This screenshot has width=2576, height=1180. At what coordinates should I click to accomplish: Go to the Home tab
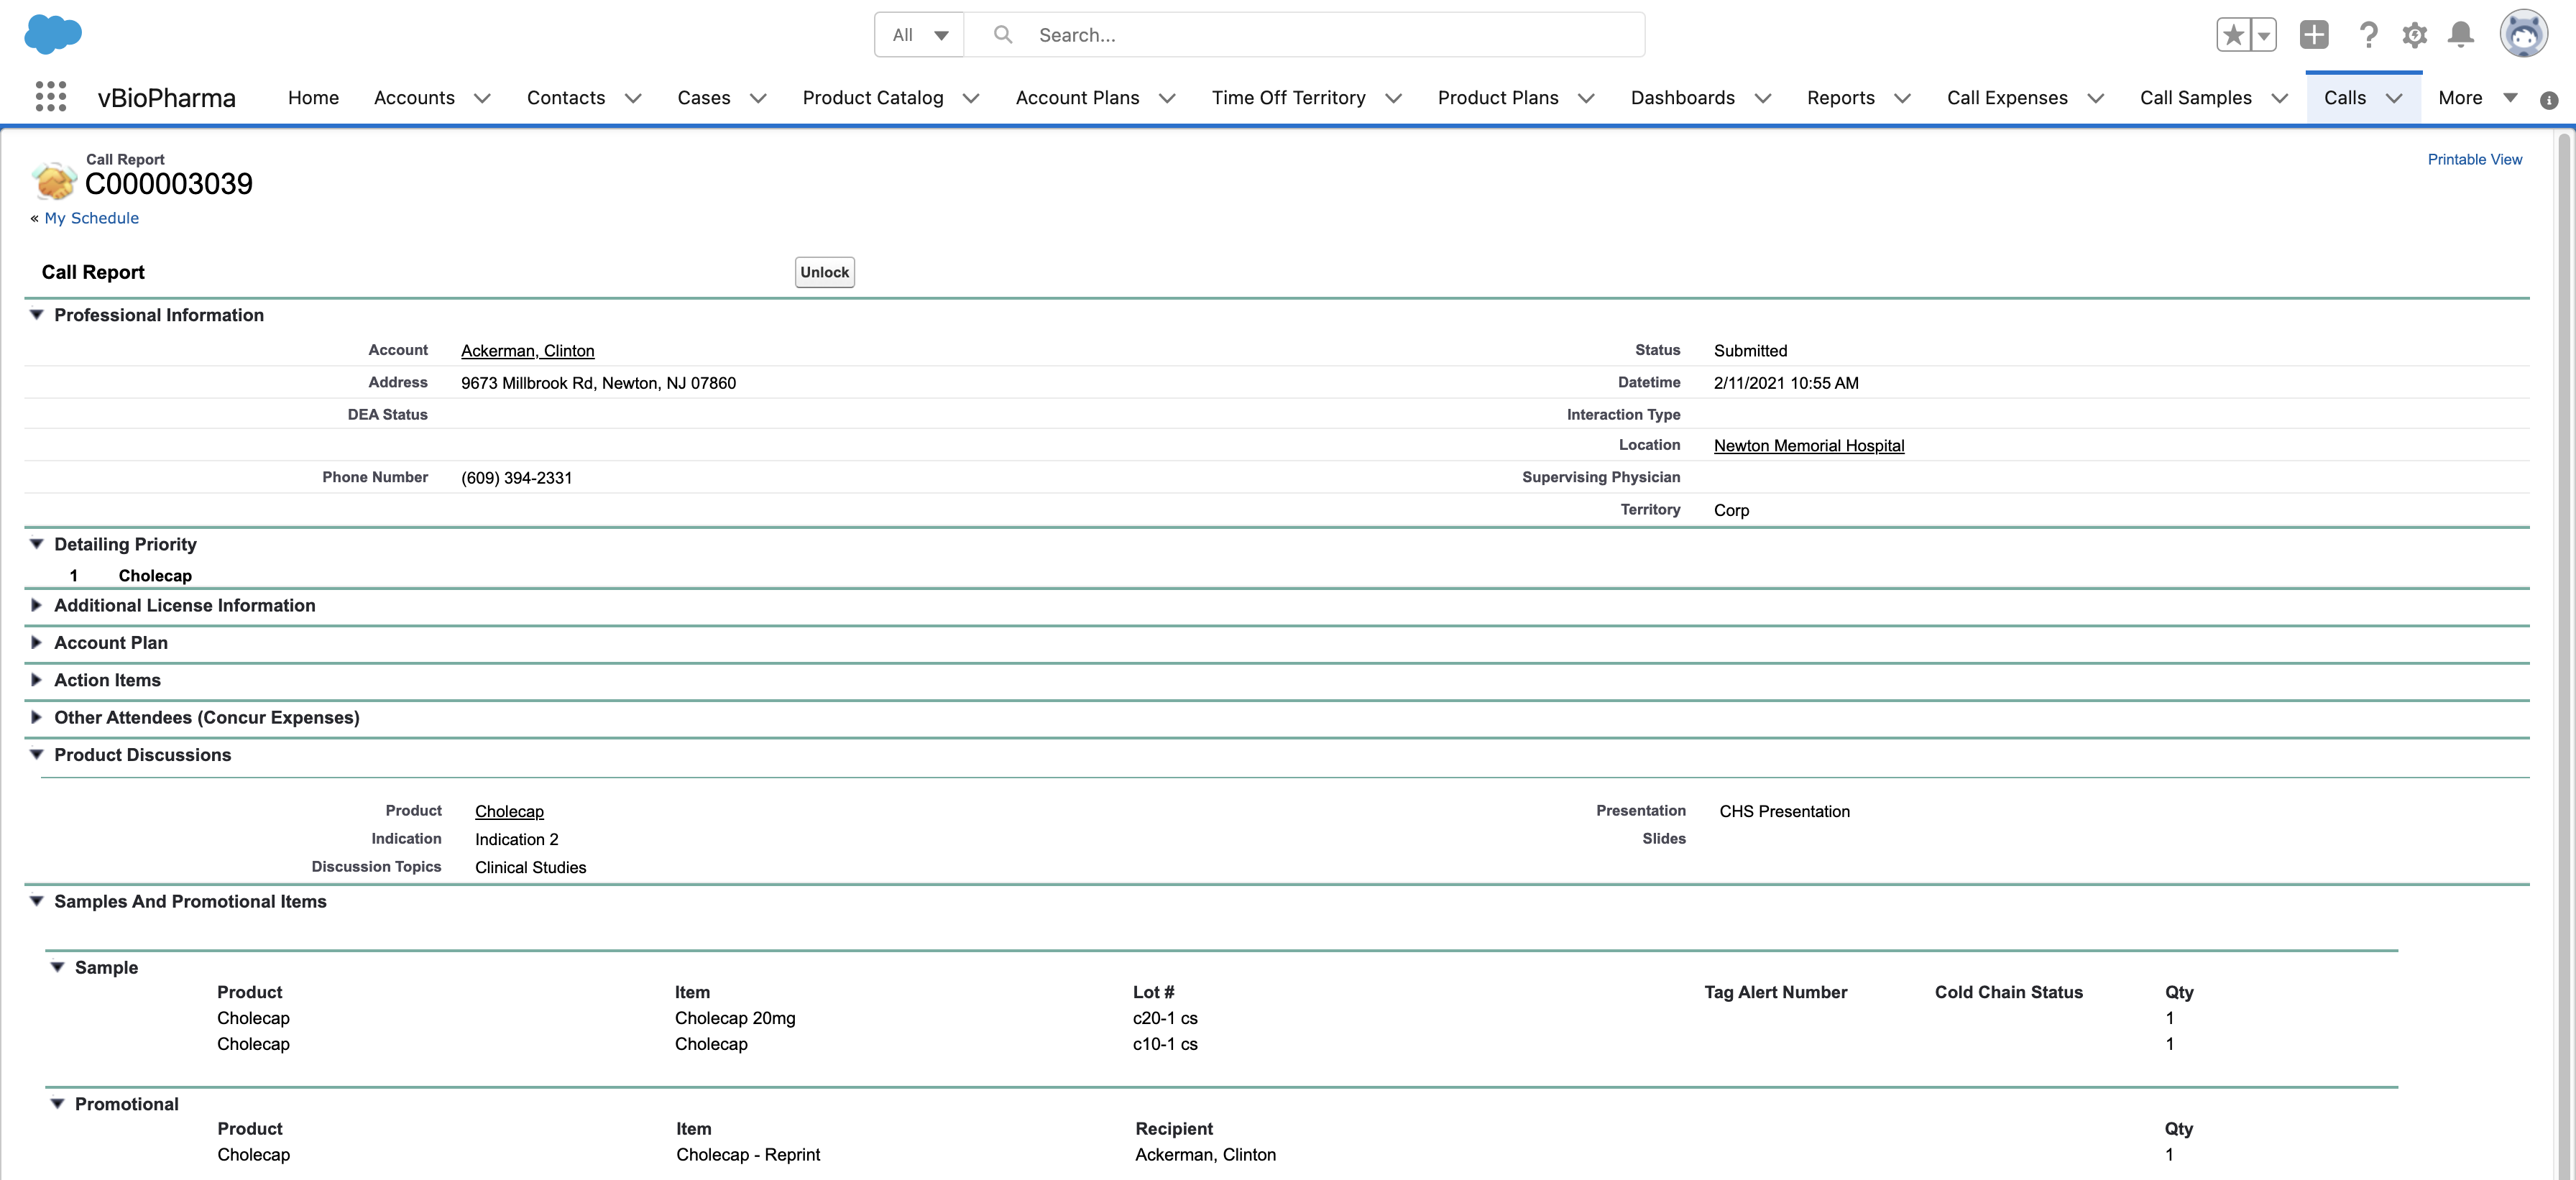[313, 98]
